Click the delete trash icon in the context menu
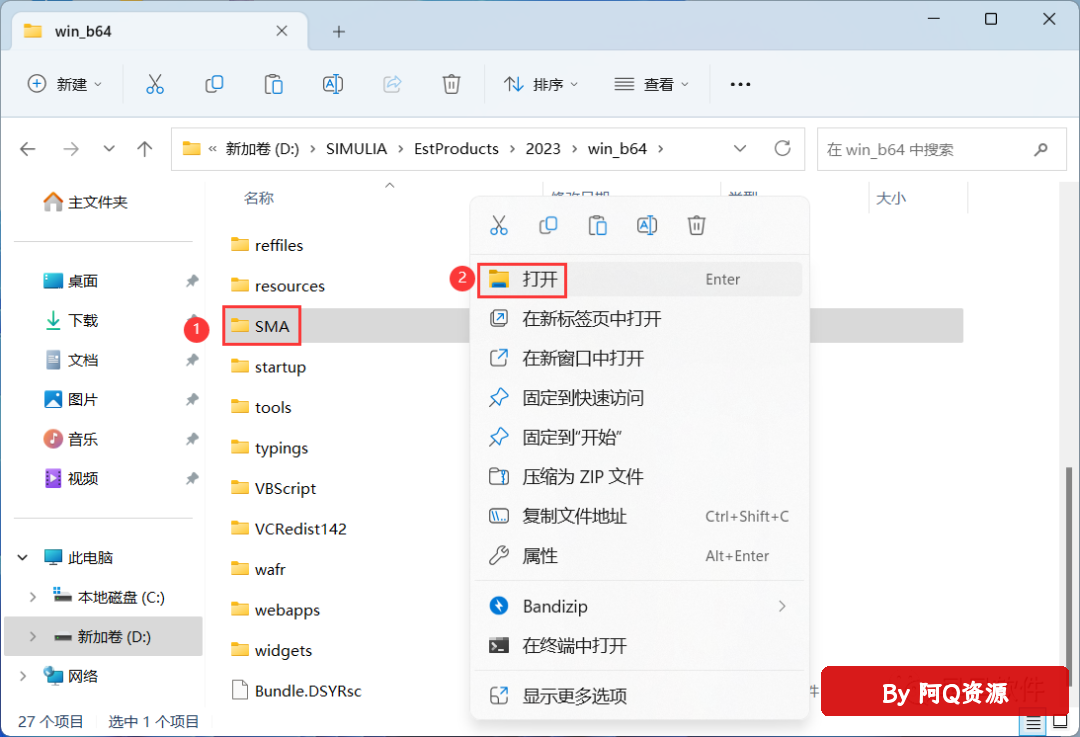The image size is (1080, 737). [697, 225]
